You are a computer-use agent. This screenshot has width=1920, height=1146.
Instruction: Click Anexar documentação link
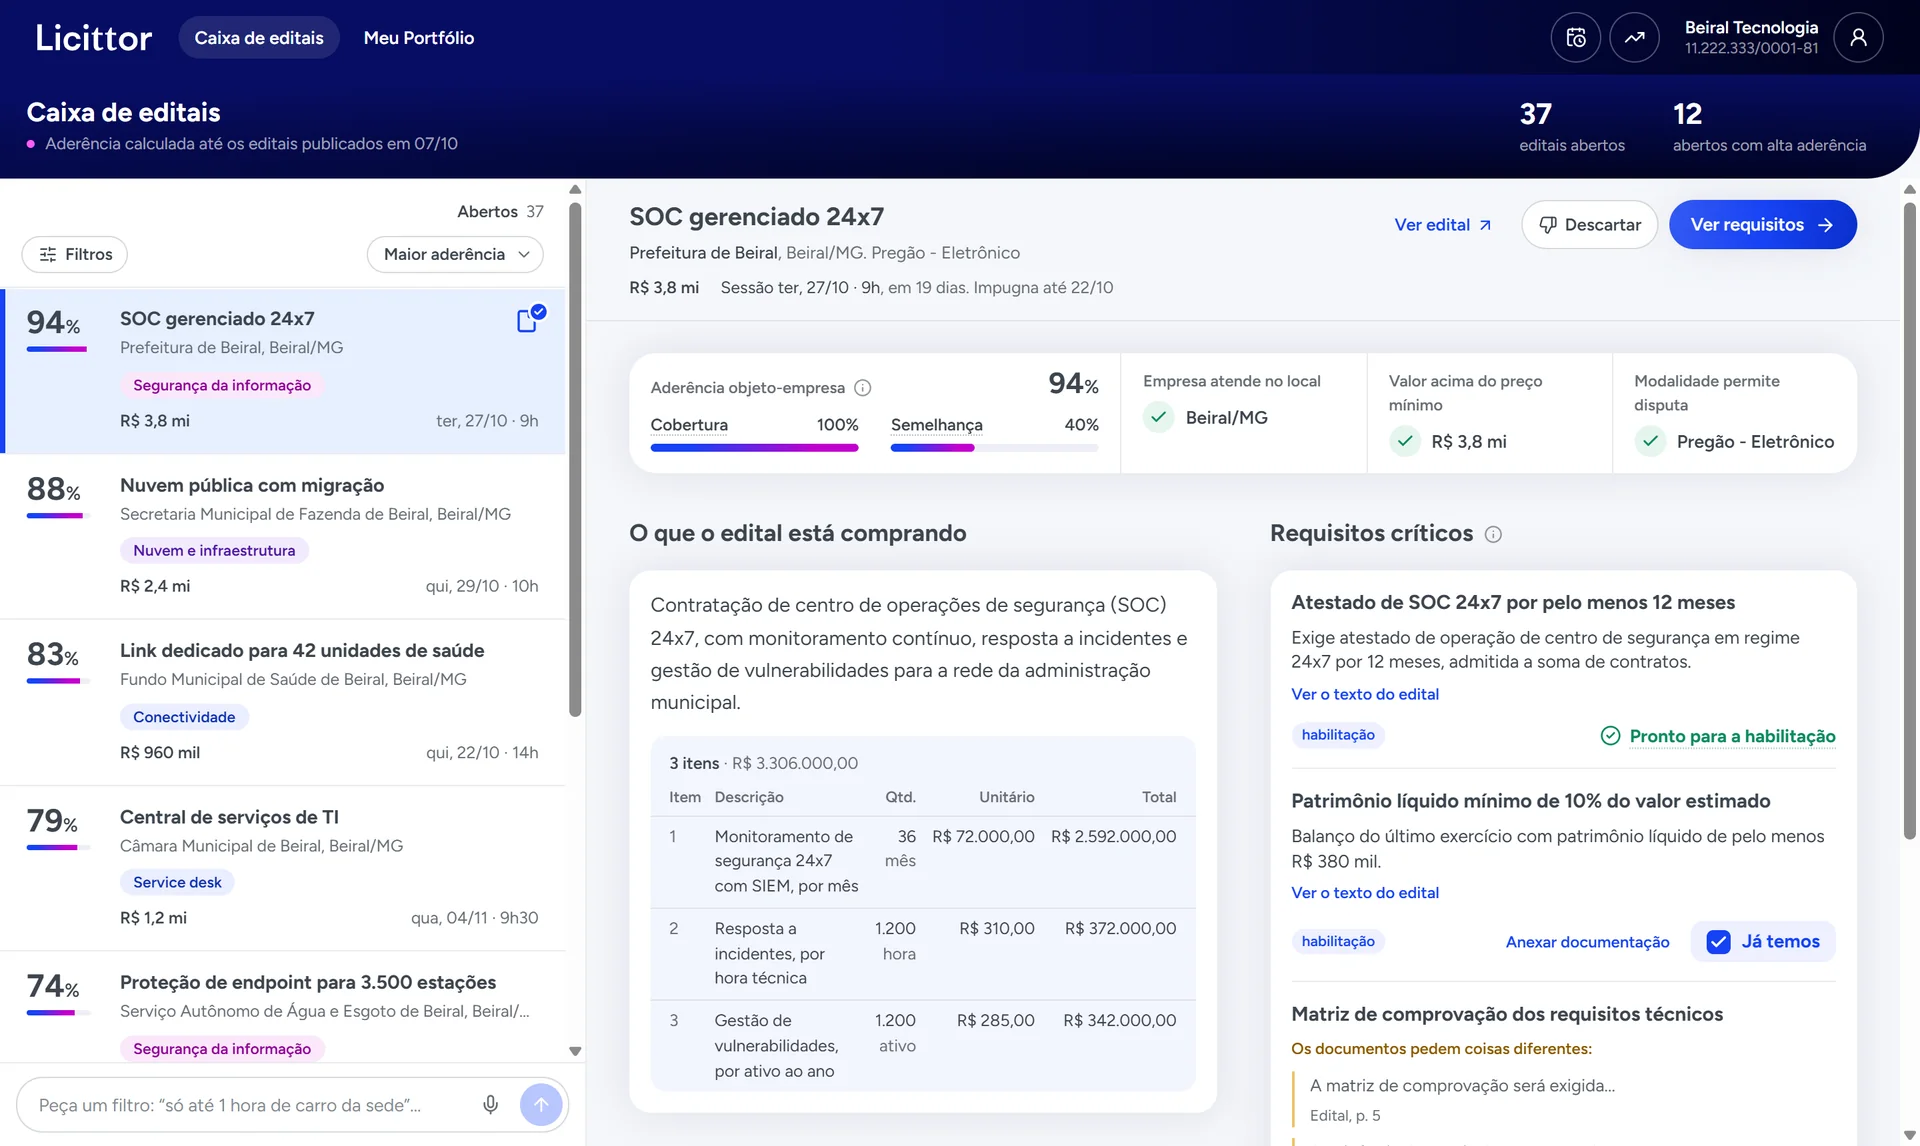[1587, 942]
